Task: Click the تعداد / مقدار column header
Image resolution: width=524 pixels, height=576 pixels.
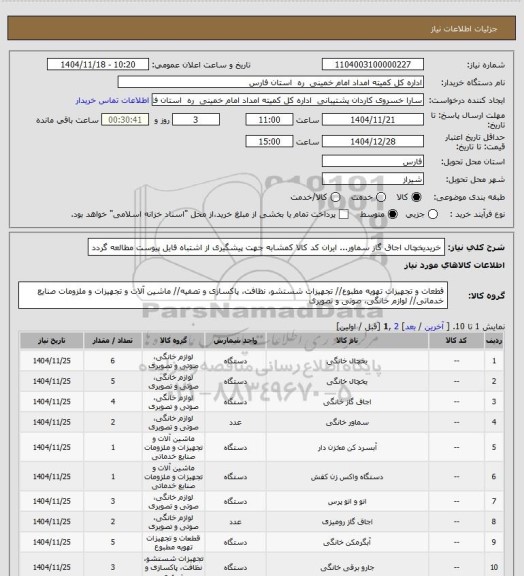Action: [x=113, y=341]
